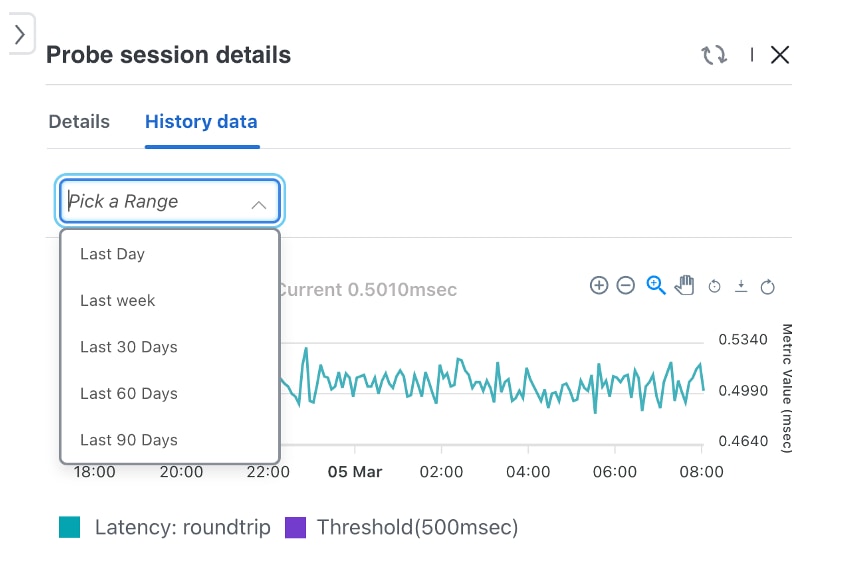Select the Last 60 Days option
The width and height of the screenshot is (855, 568).
129,393
